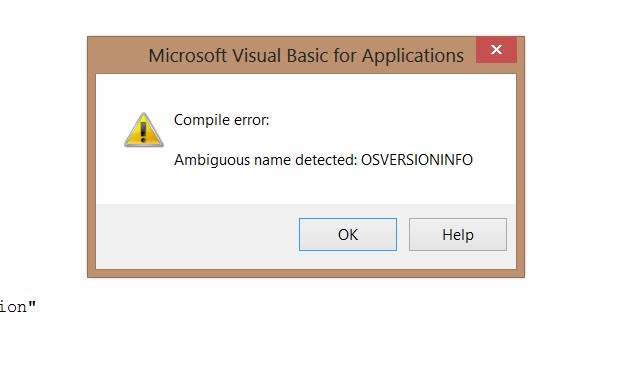Click the yellow warning triangle icon
The height and width of the screenshot is (380, 639).
tap(143, 130)
